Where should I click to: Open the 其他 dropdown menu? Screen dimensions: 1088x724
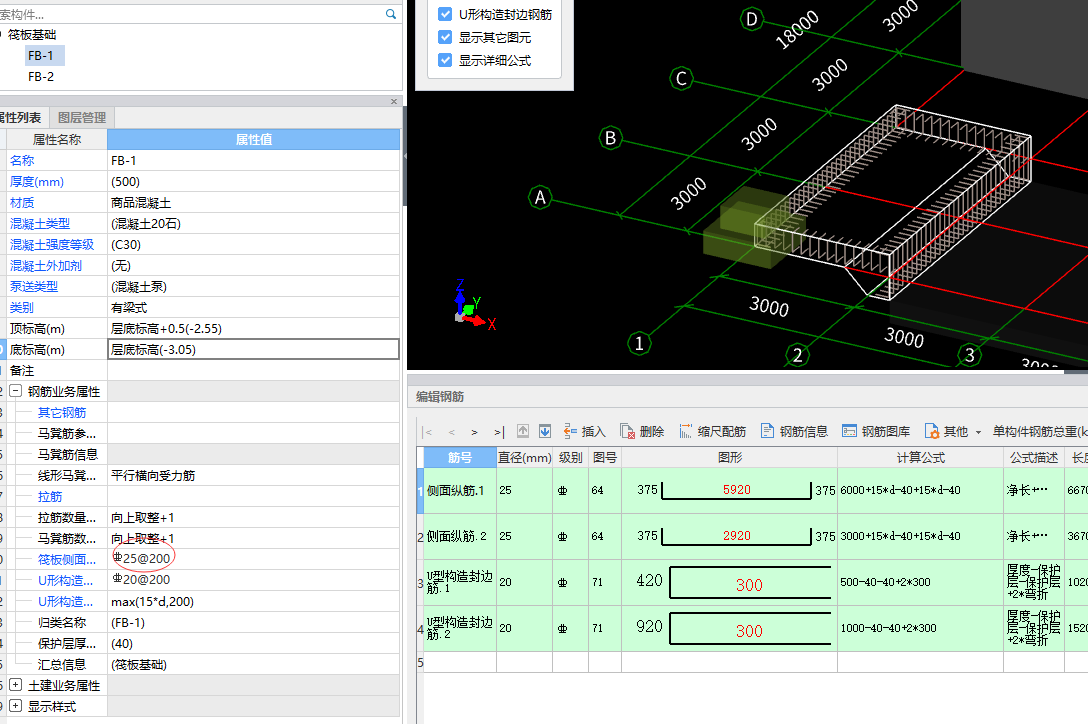[x=953, y=431]
